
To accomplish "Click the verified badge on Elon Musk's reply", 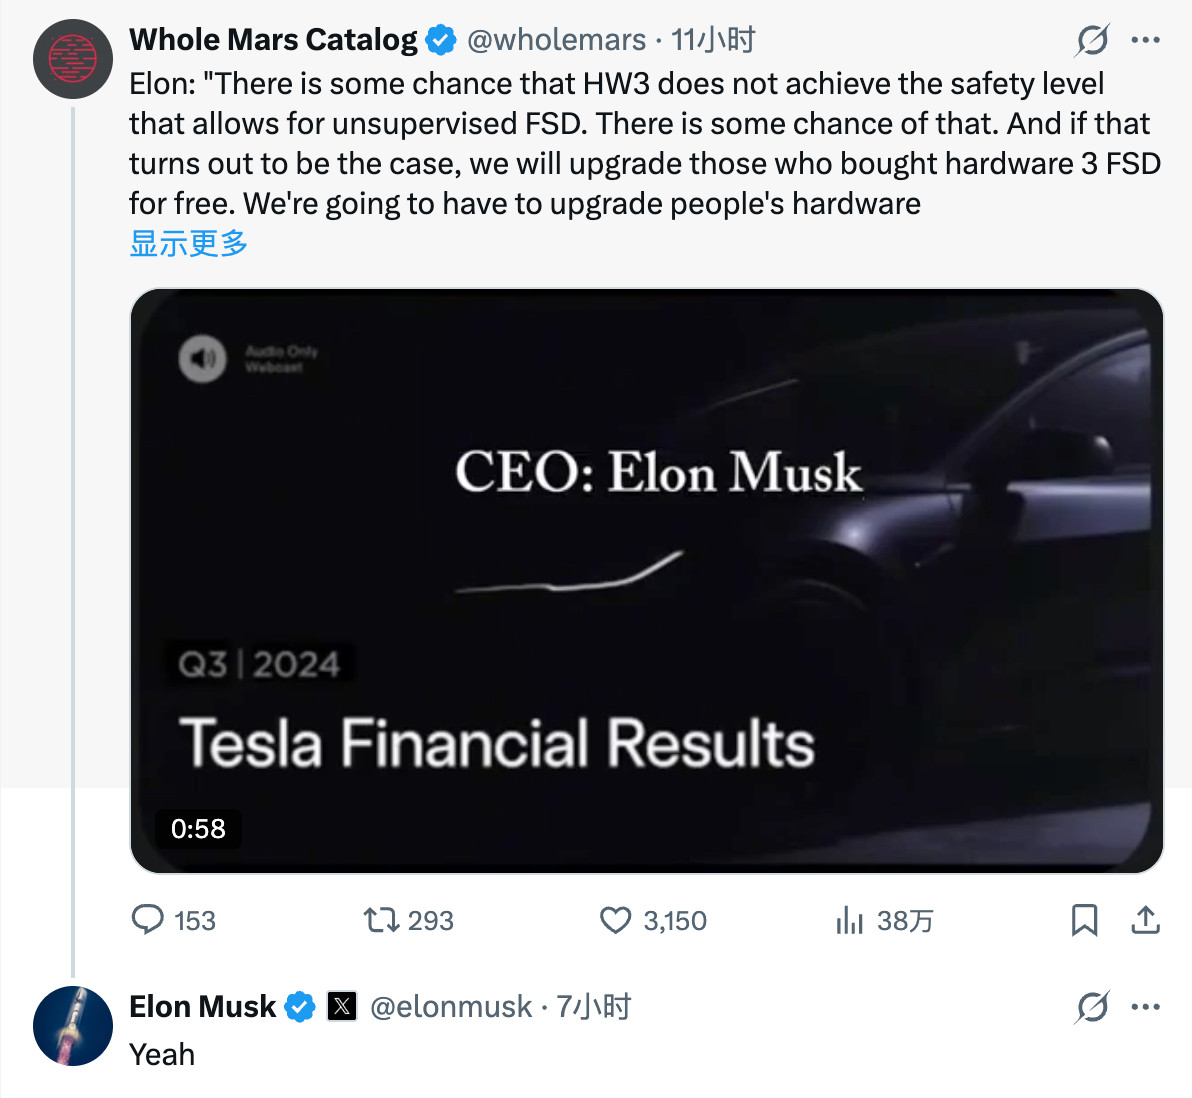I will [x=302, y=1008].
